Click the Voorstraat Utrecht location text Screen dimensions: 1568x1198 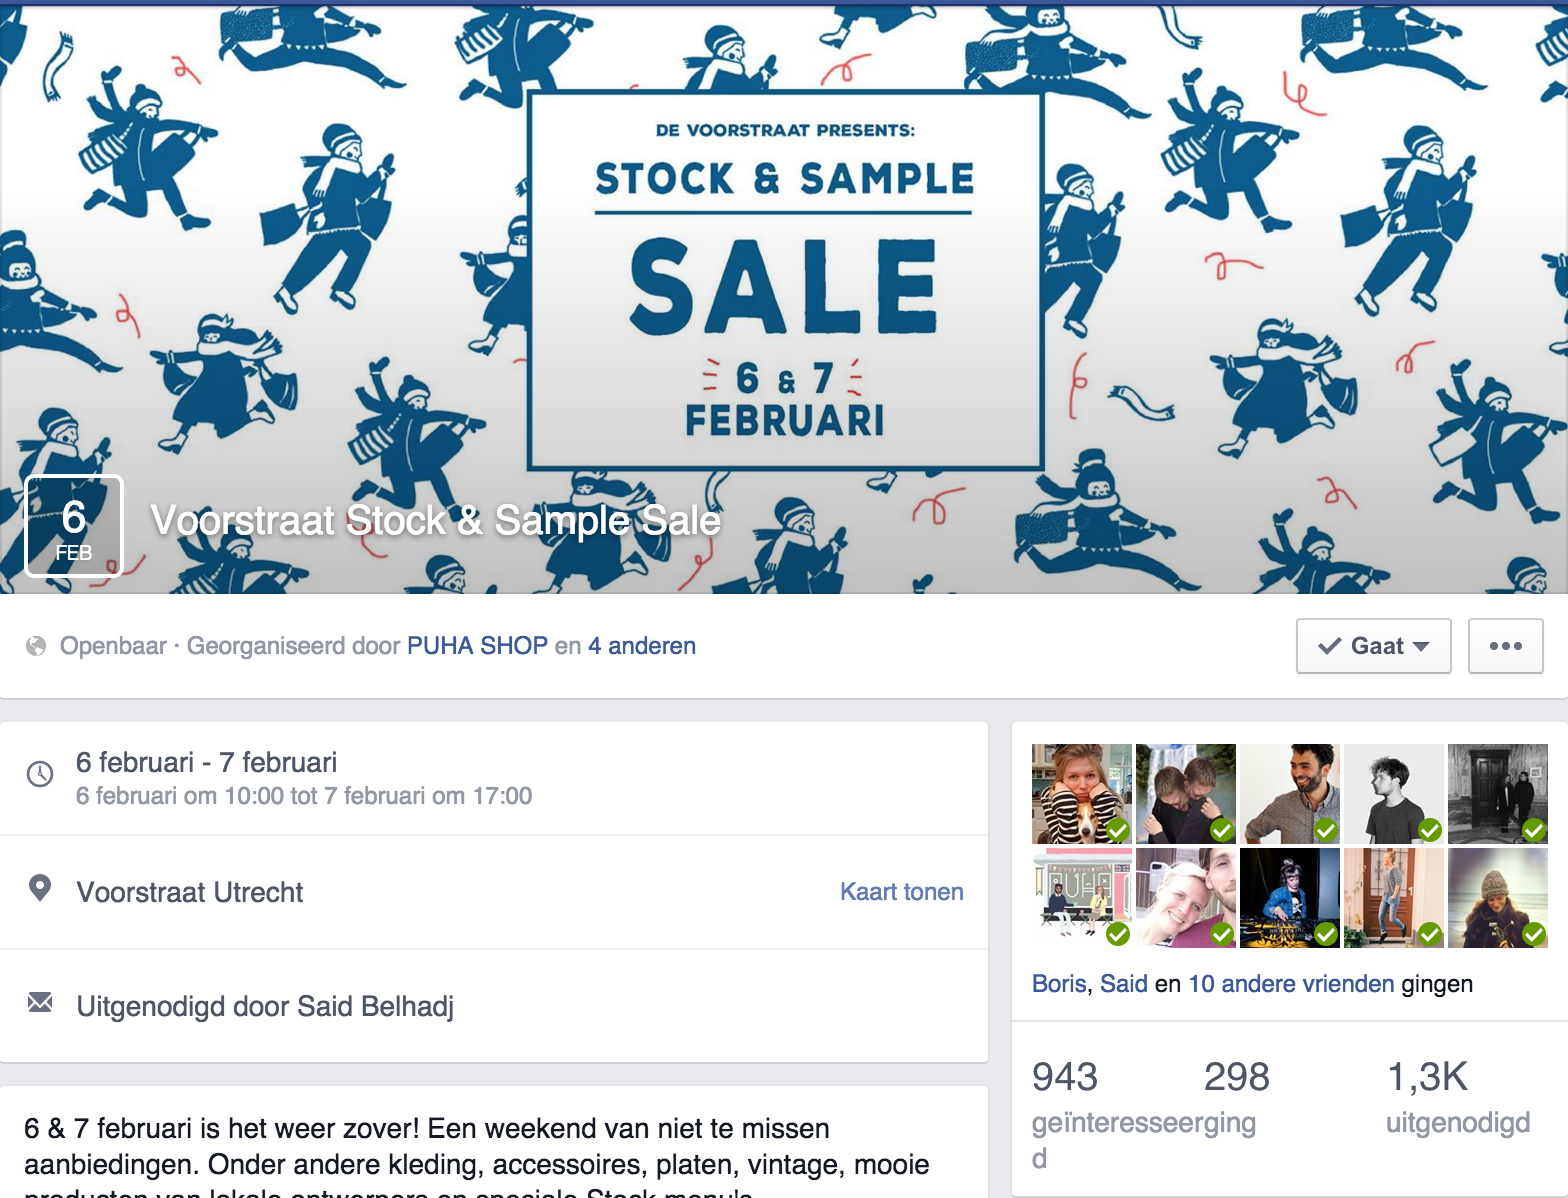click(190, 892)
